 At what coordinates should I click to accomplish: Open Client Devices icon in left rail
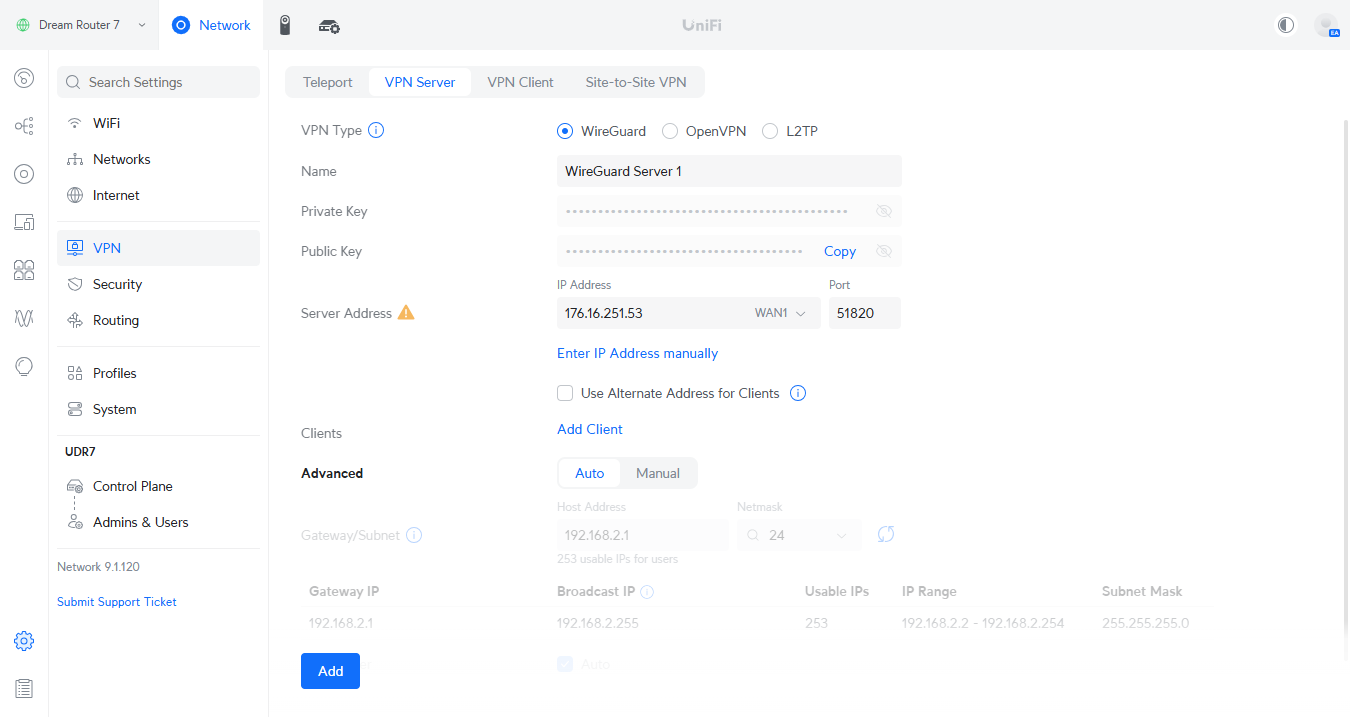coord(24,222)
